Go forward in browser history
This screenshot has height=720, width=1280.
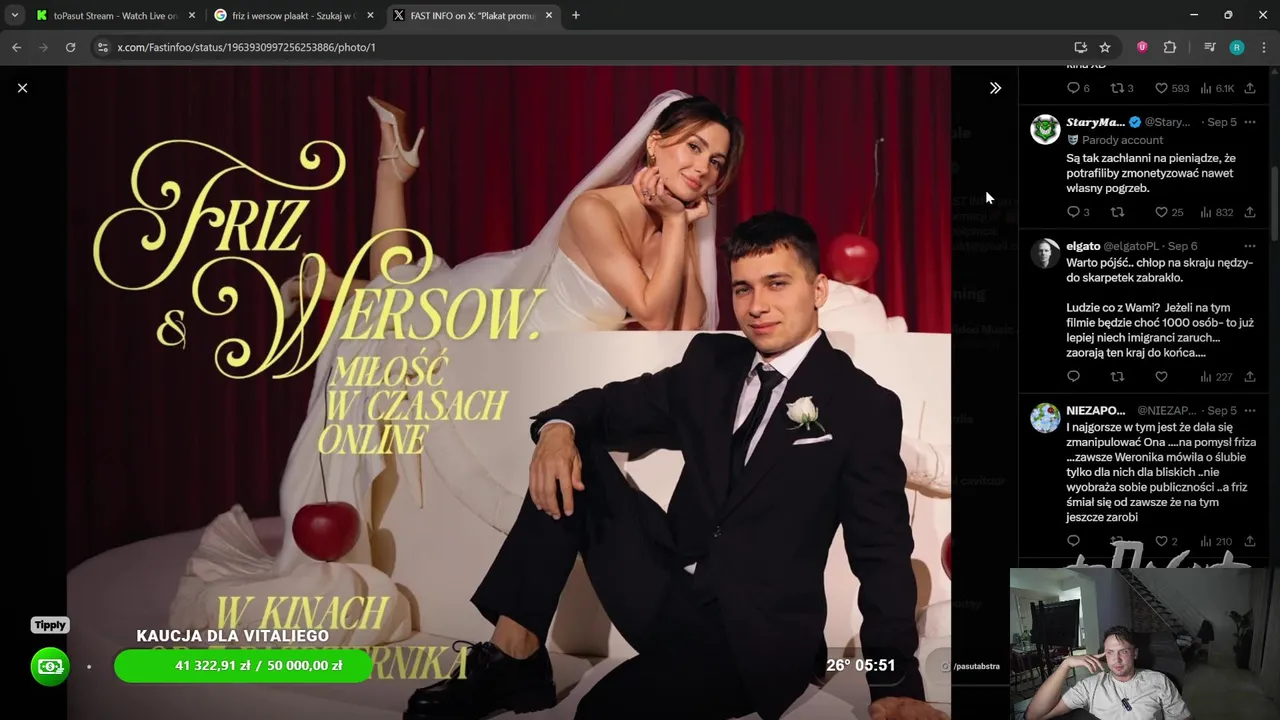[x=43, y=47]
